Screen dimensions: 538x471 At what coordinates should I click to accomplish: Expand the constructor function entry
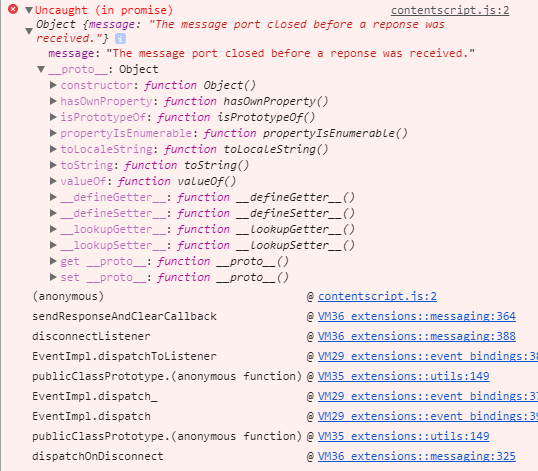coord(53,85)
